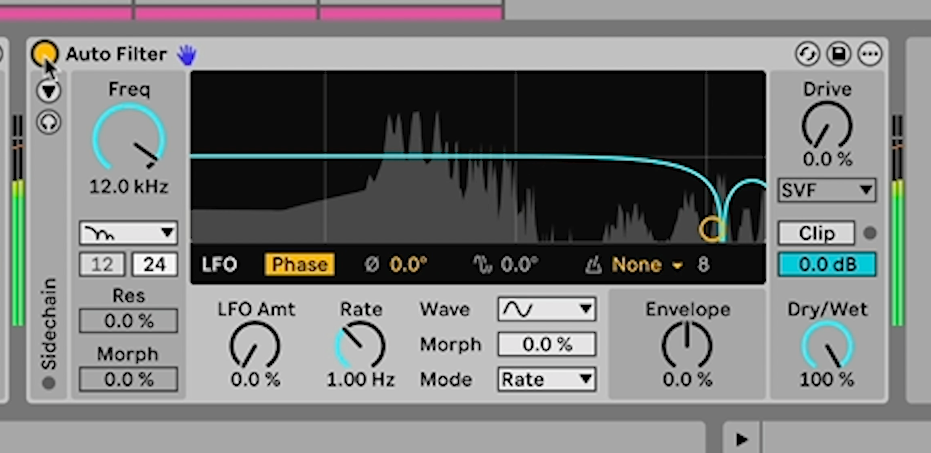Click the 1.00 Hz rate value

click(x=360, y=380)
